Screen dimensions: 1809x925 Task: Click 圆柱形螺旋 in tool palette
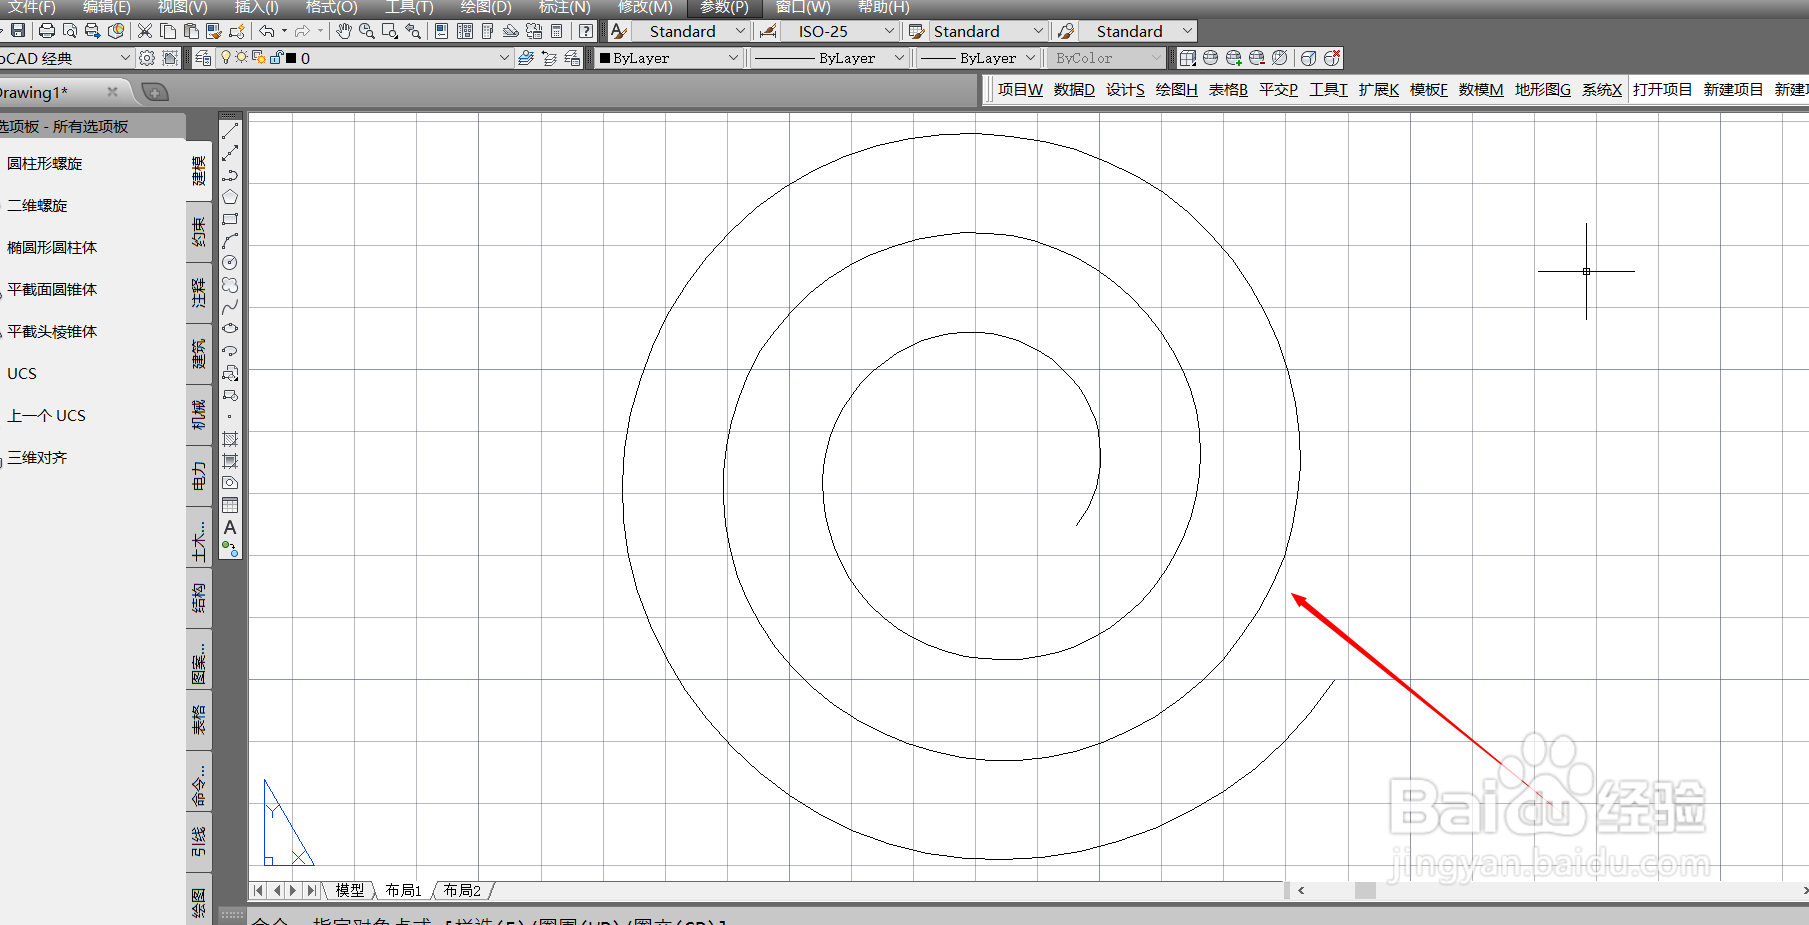click(x=45, y=163)
